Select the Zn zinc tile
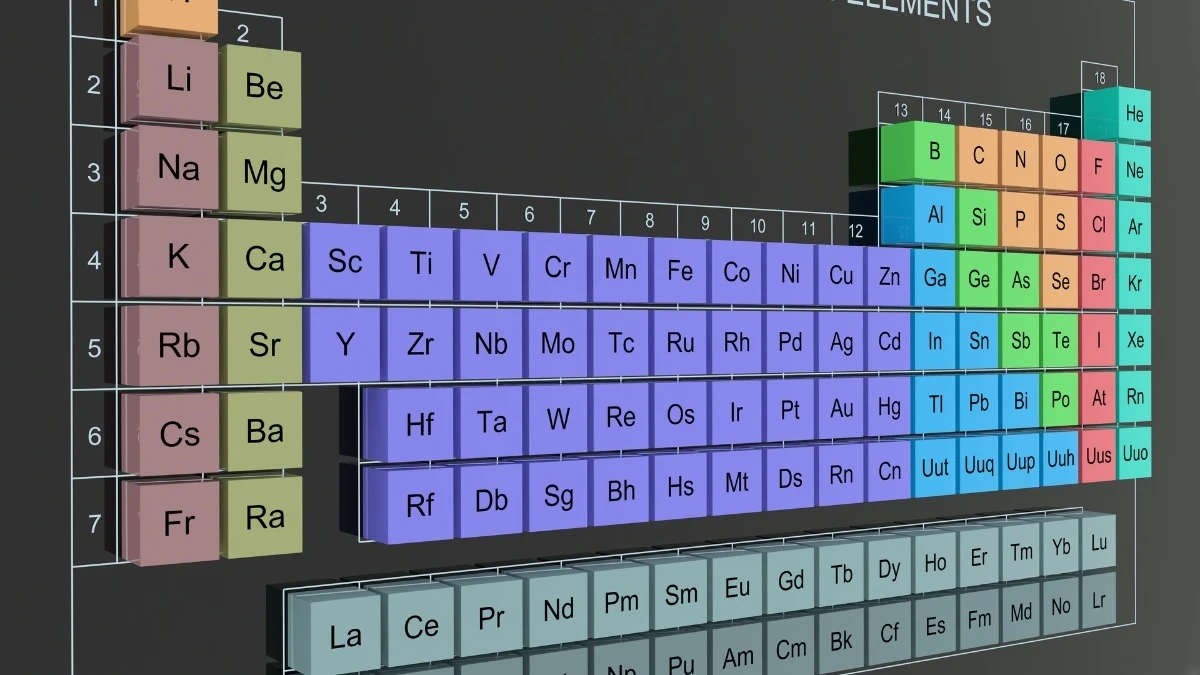The height and width of the screenshot is (675, 1200). point(889,276)
